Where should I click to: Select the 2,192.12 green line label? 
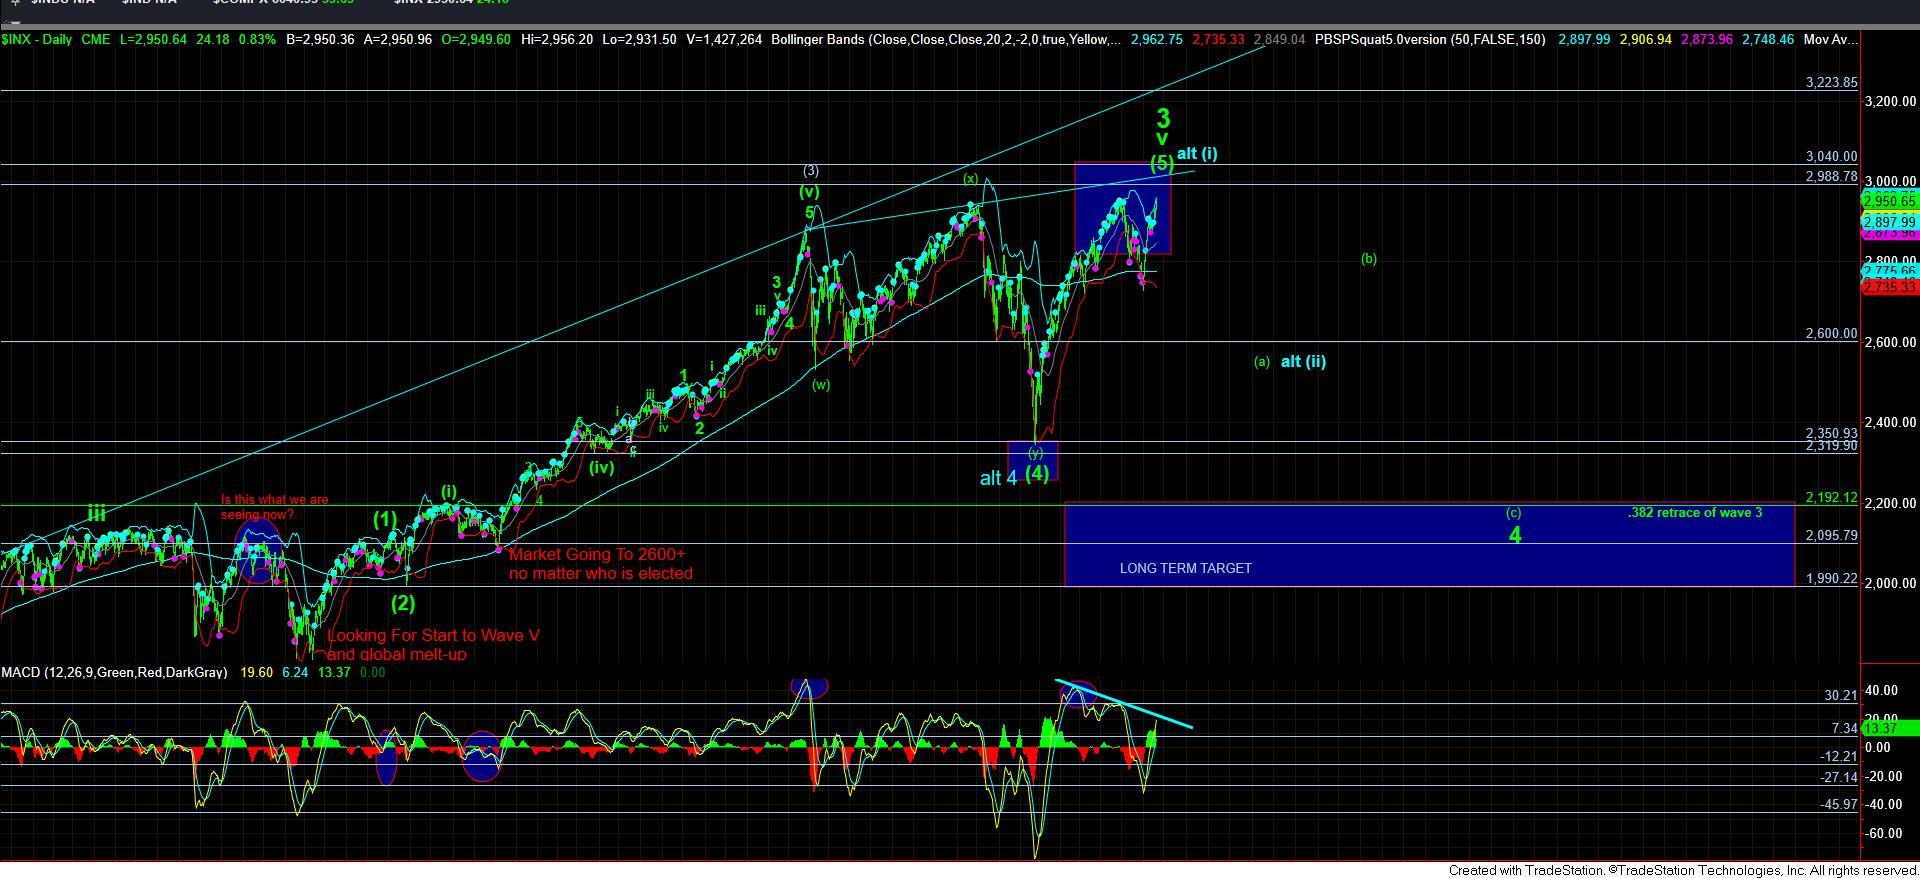tap(1832, 498)
